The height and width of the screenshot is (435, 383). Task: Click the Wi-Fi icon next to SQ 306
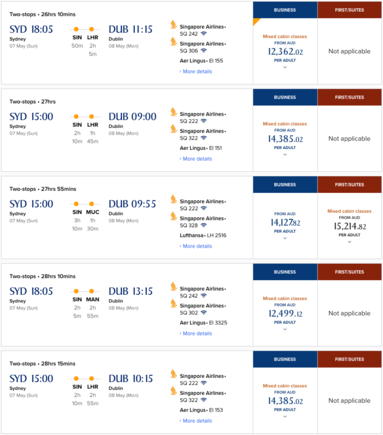(204, 51)
